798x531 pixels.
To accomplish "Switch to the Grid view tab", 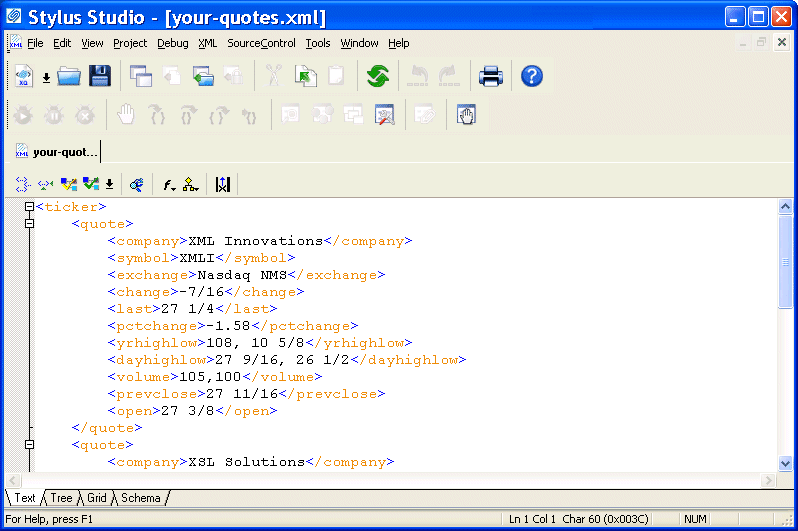I will click(x=97, y=498).
